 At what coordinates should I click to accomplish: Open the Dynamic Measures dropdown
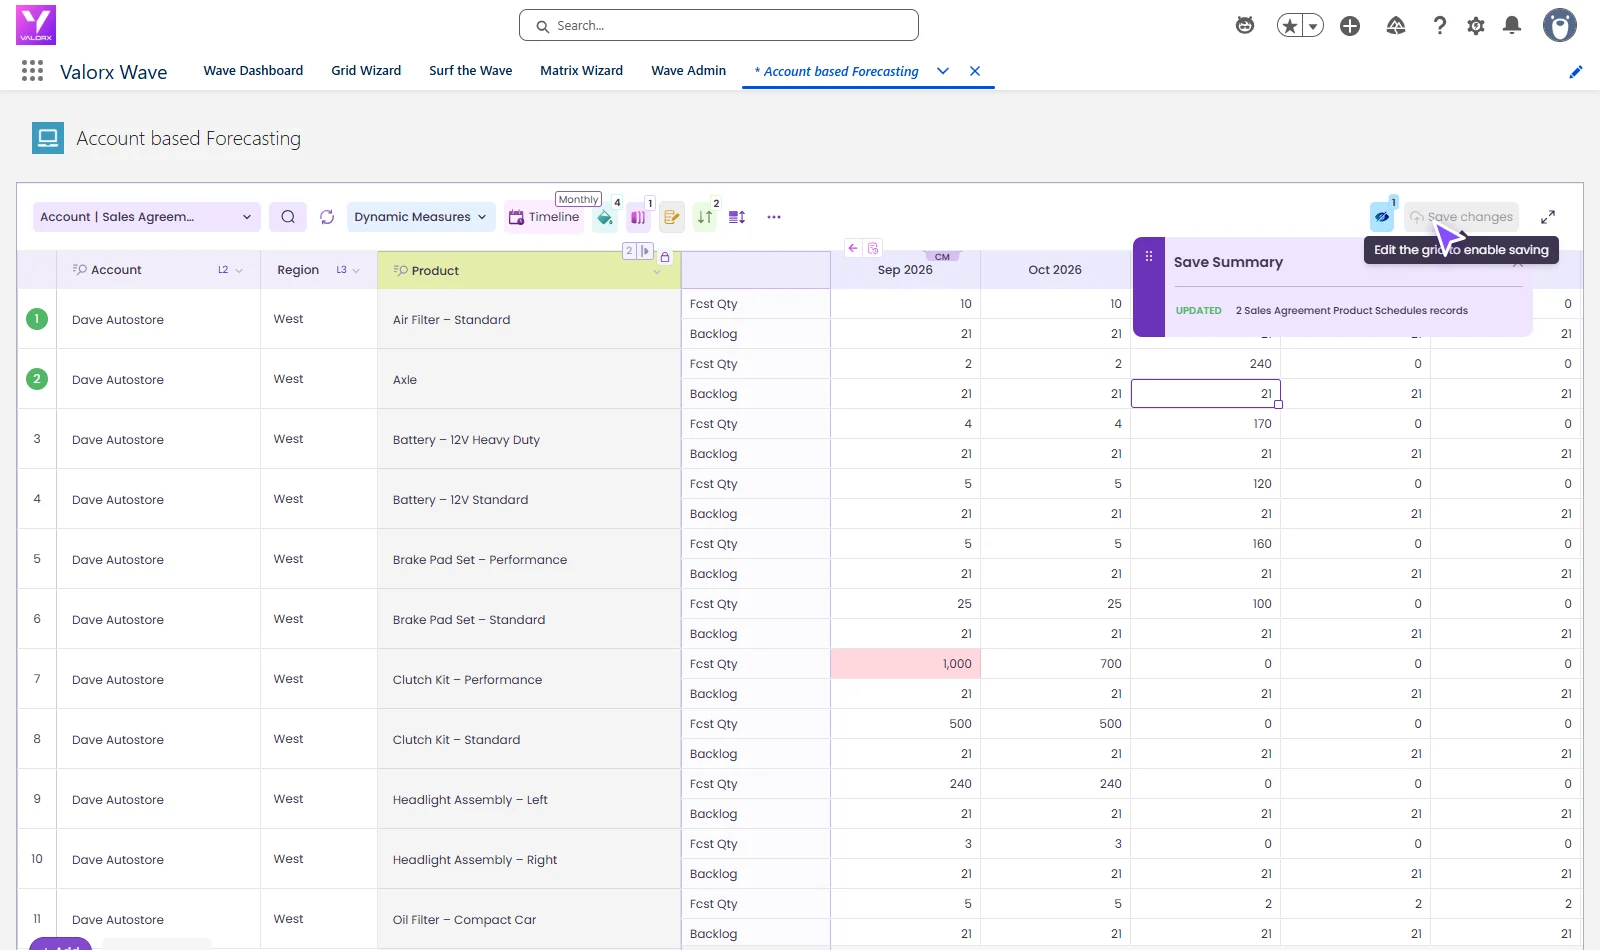tap(421, 217)
